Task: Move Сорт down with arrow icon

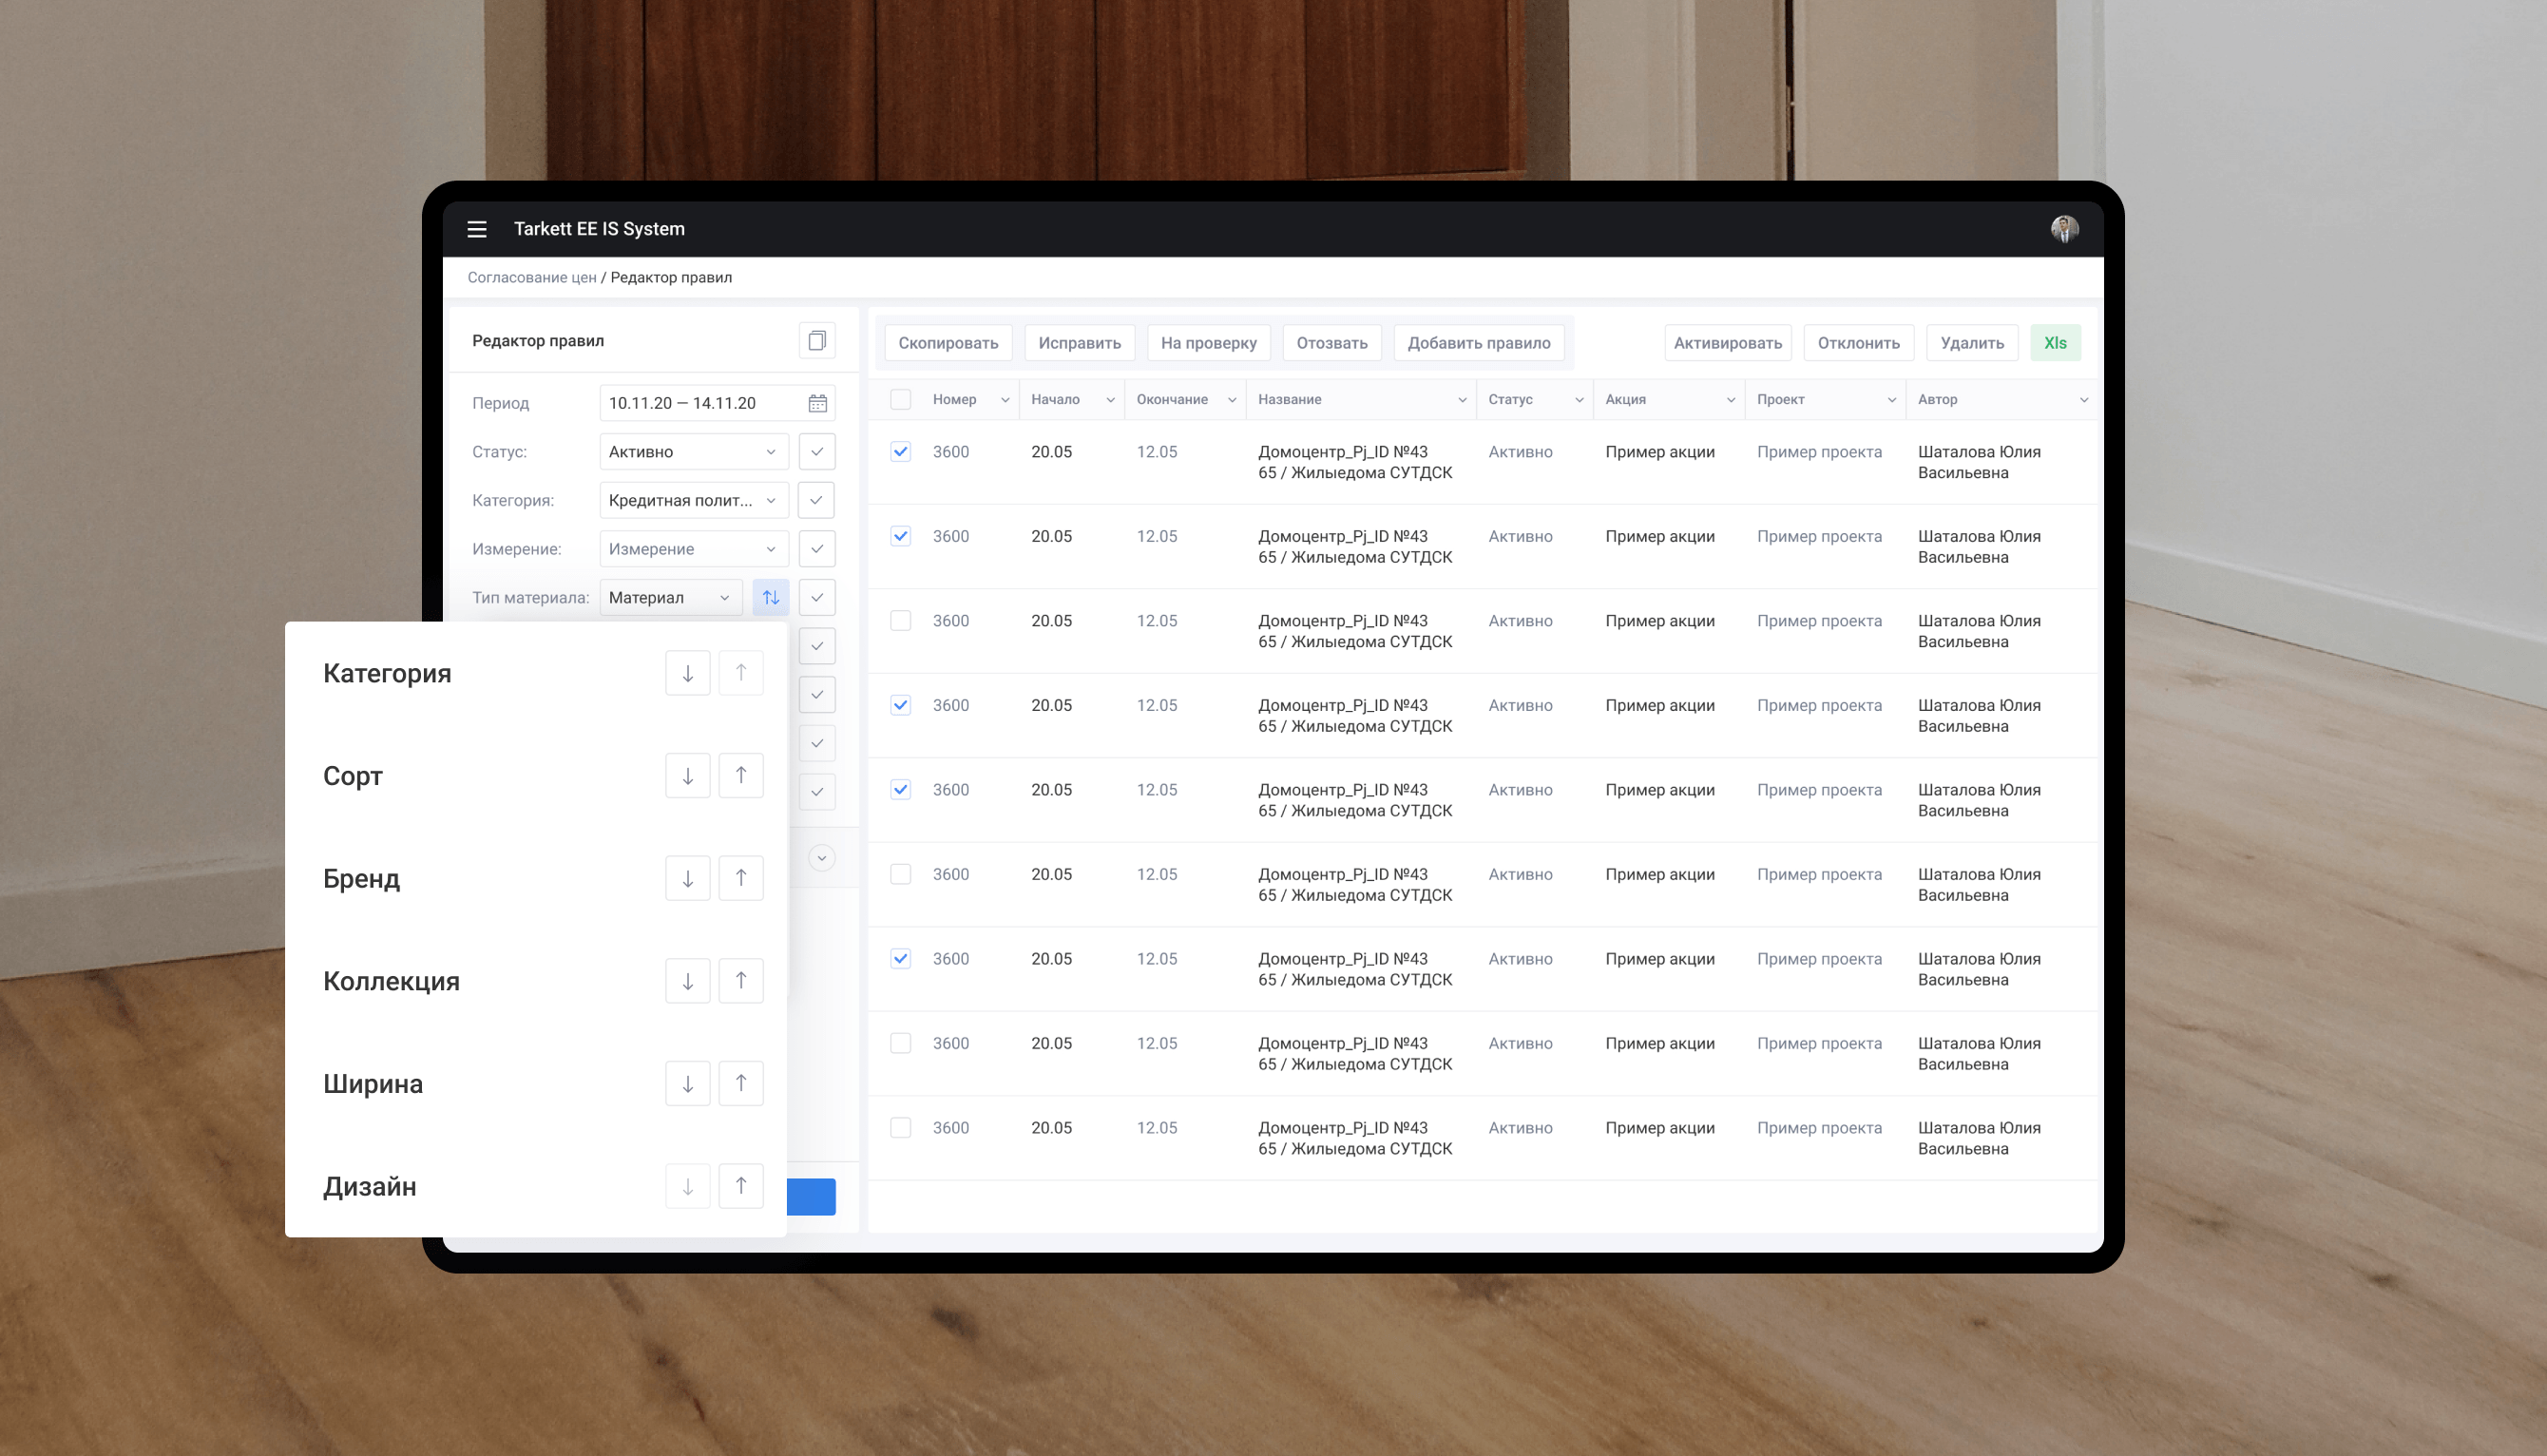Action: click(x=688, y=776)
